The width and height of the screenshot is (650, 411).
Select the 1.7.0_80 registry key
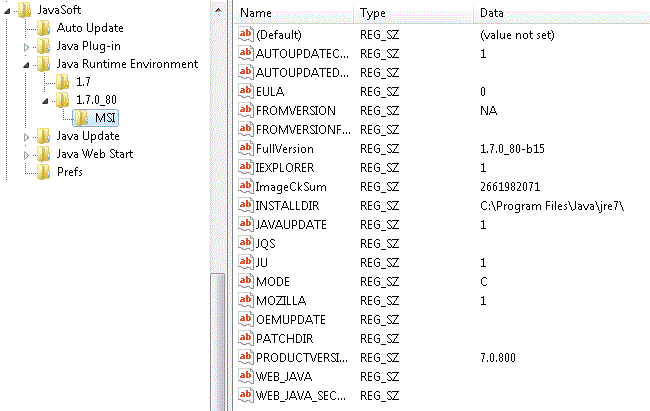pos(96,100)
